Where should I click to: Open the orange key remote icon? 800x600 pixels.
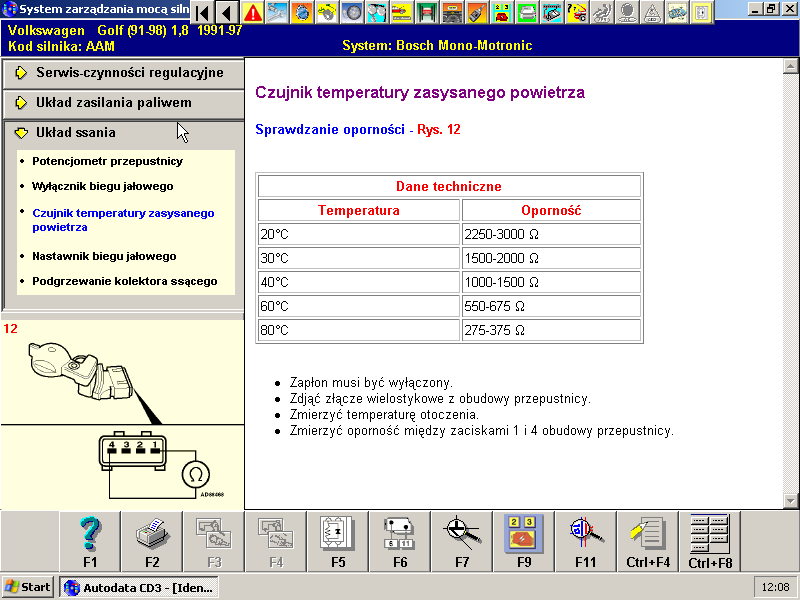[x=477, y=13]
